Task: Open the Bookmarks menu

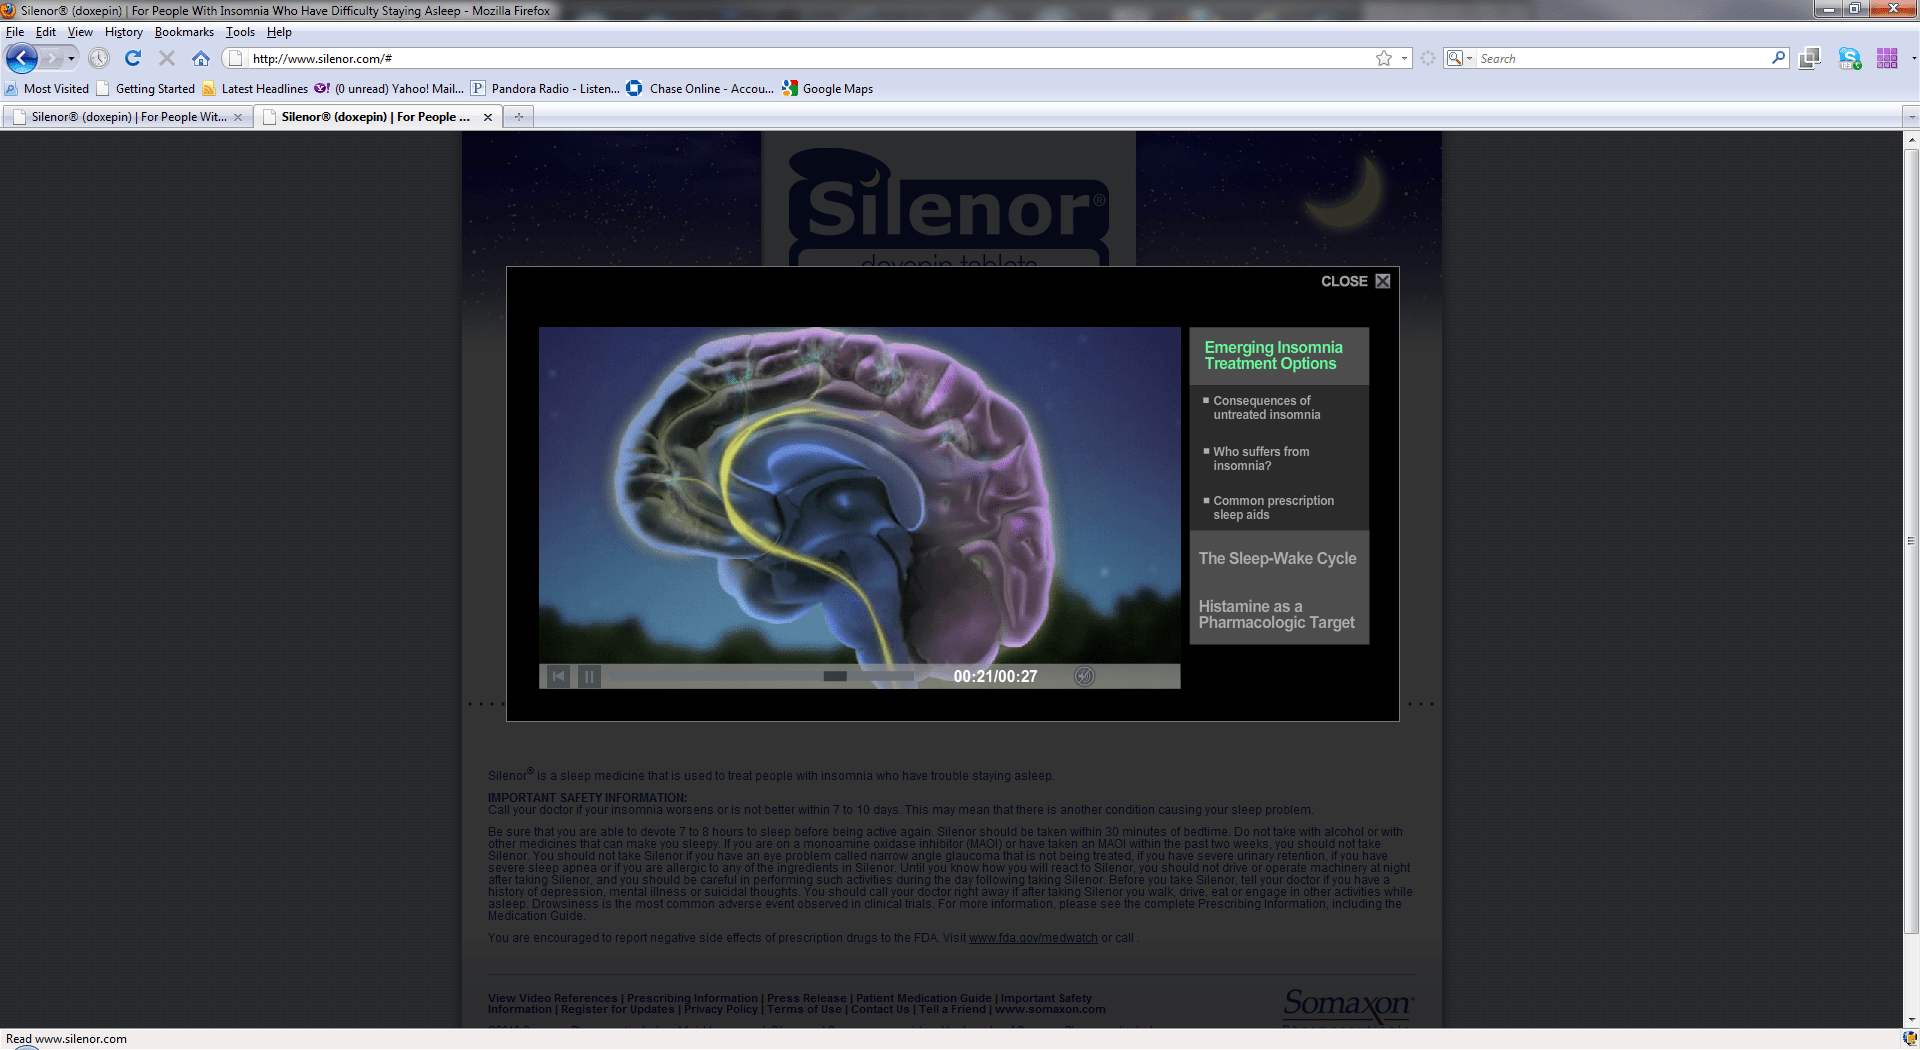Action: tap(184, 32)
